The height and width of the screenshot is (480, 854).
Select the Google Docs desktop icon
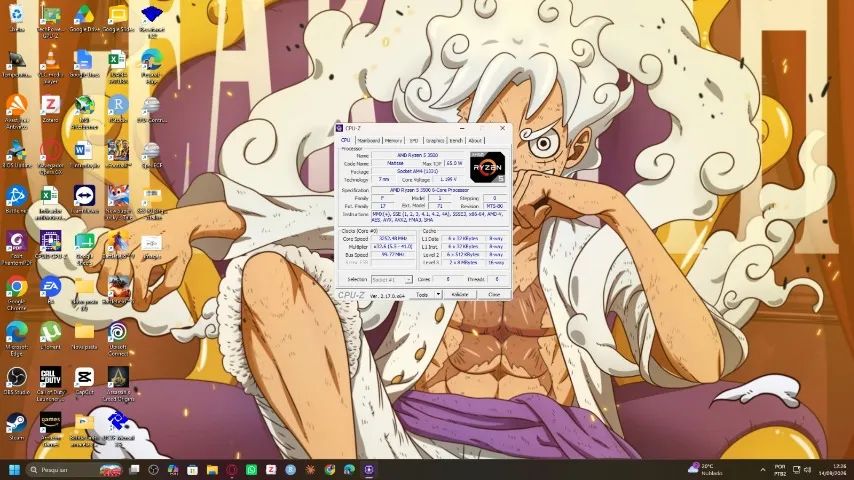(84, 64)
